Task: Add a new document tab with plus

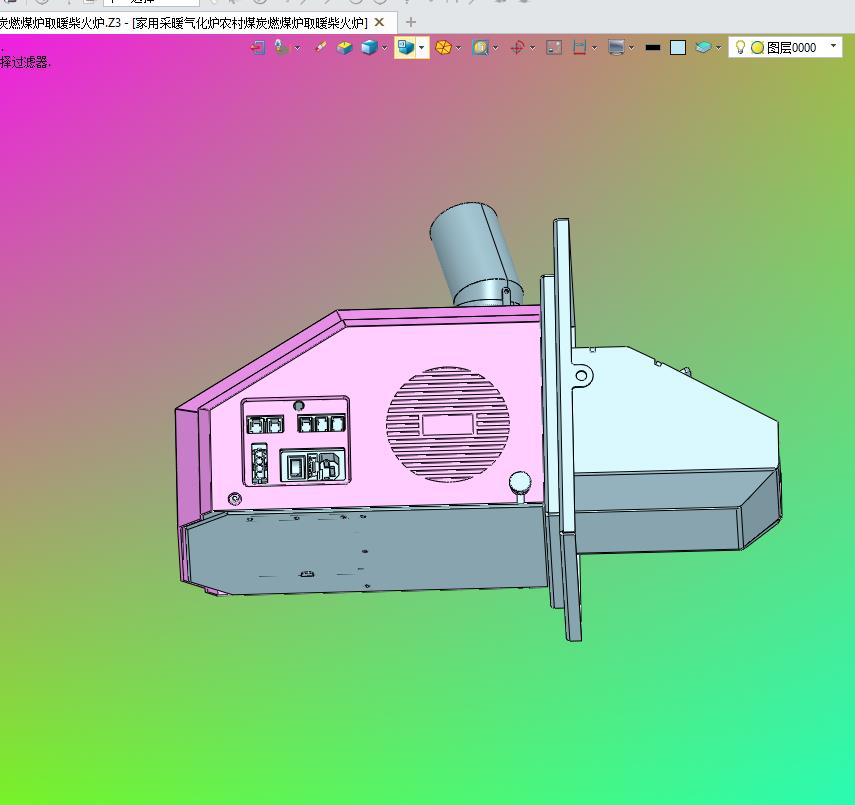Action: coord(411,22)
